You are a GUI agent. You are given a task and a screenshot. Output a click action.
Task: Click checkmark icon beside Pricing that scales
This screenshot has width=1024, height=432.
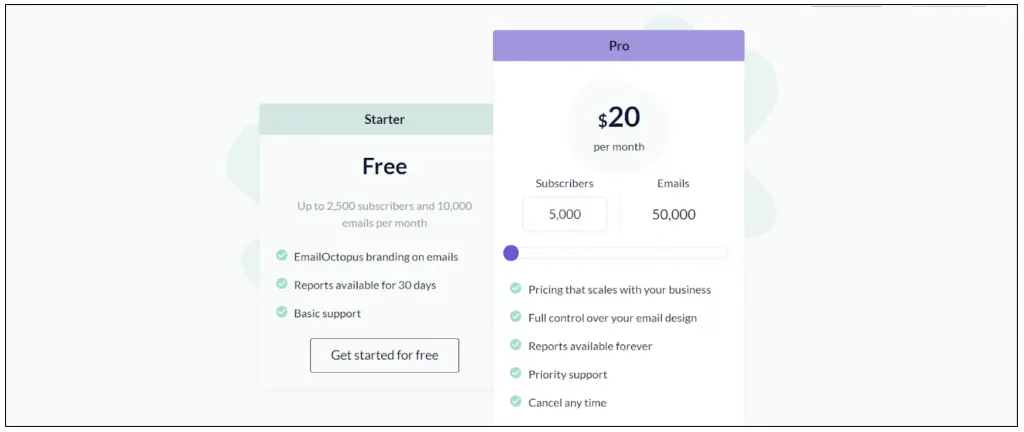(x=516, y=289)
